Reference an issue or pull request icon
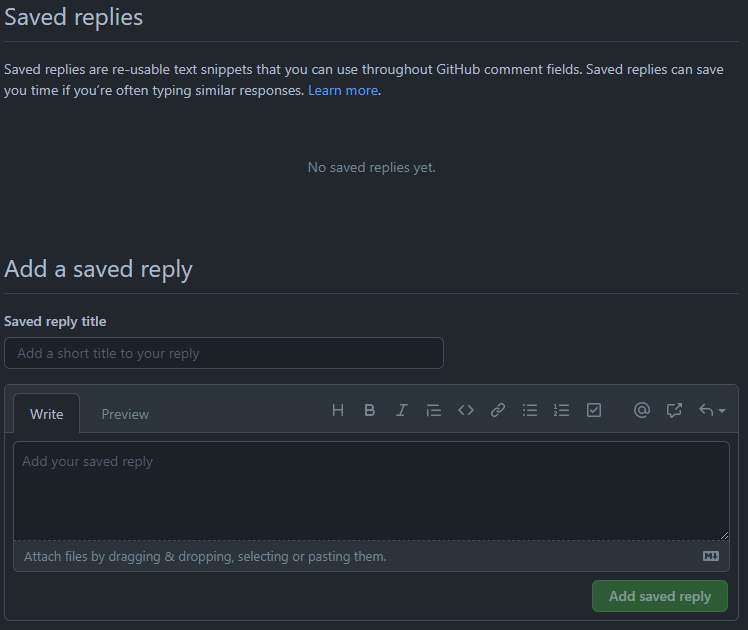 [x=674, y=410]
